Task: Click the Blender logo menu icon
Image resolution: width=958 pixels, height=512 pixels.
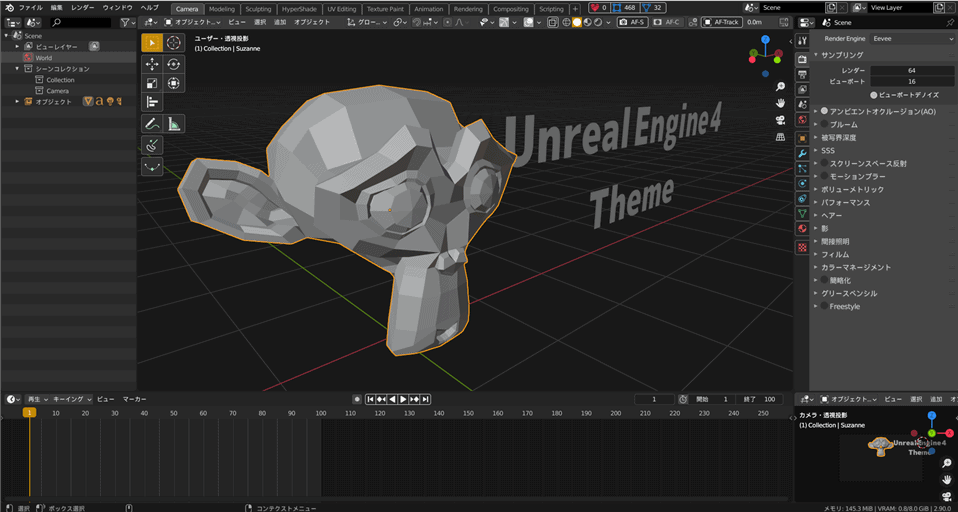Action: [x=9, y=8]
